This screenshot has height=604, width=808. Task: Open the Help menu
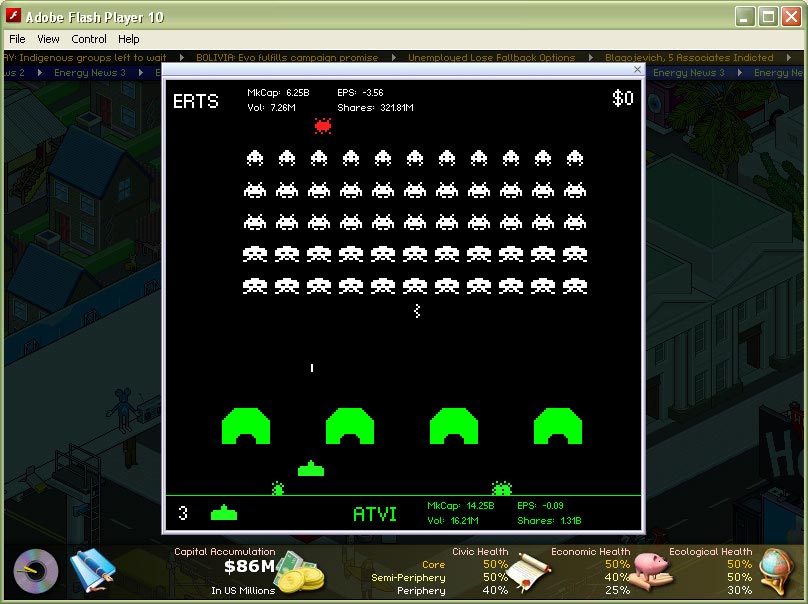click(129, 39)
